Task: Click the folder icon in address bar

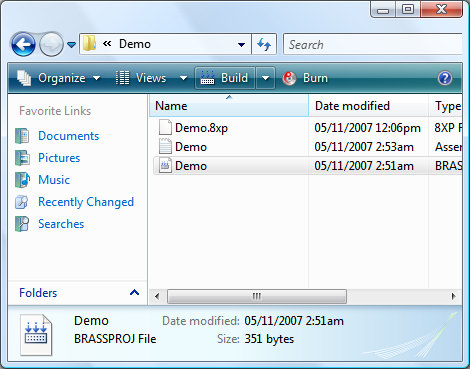Action: point(89,44)
